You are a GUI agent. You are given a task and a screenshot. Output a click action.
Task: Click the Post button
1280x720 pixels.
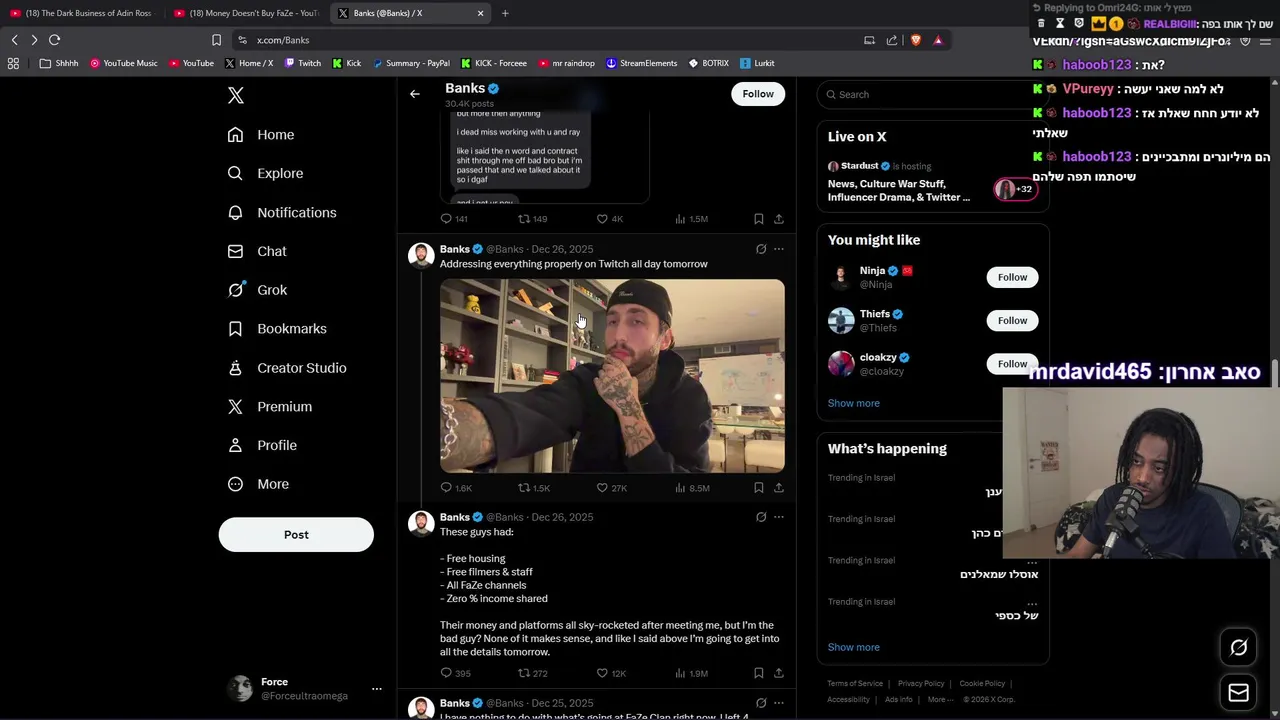[296, 534]
